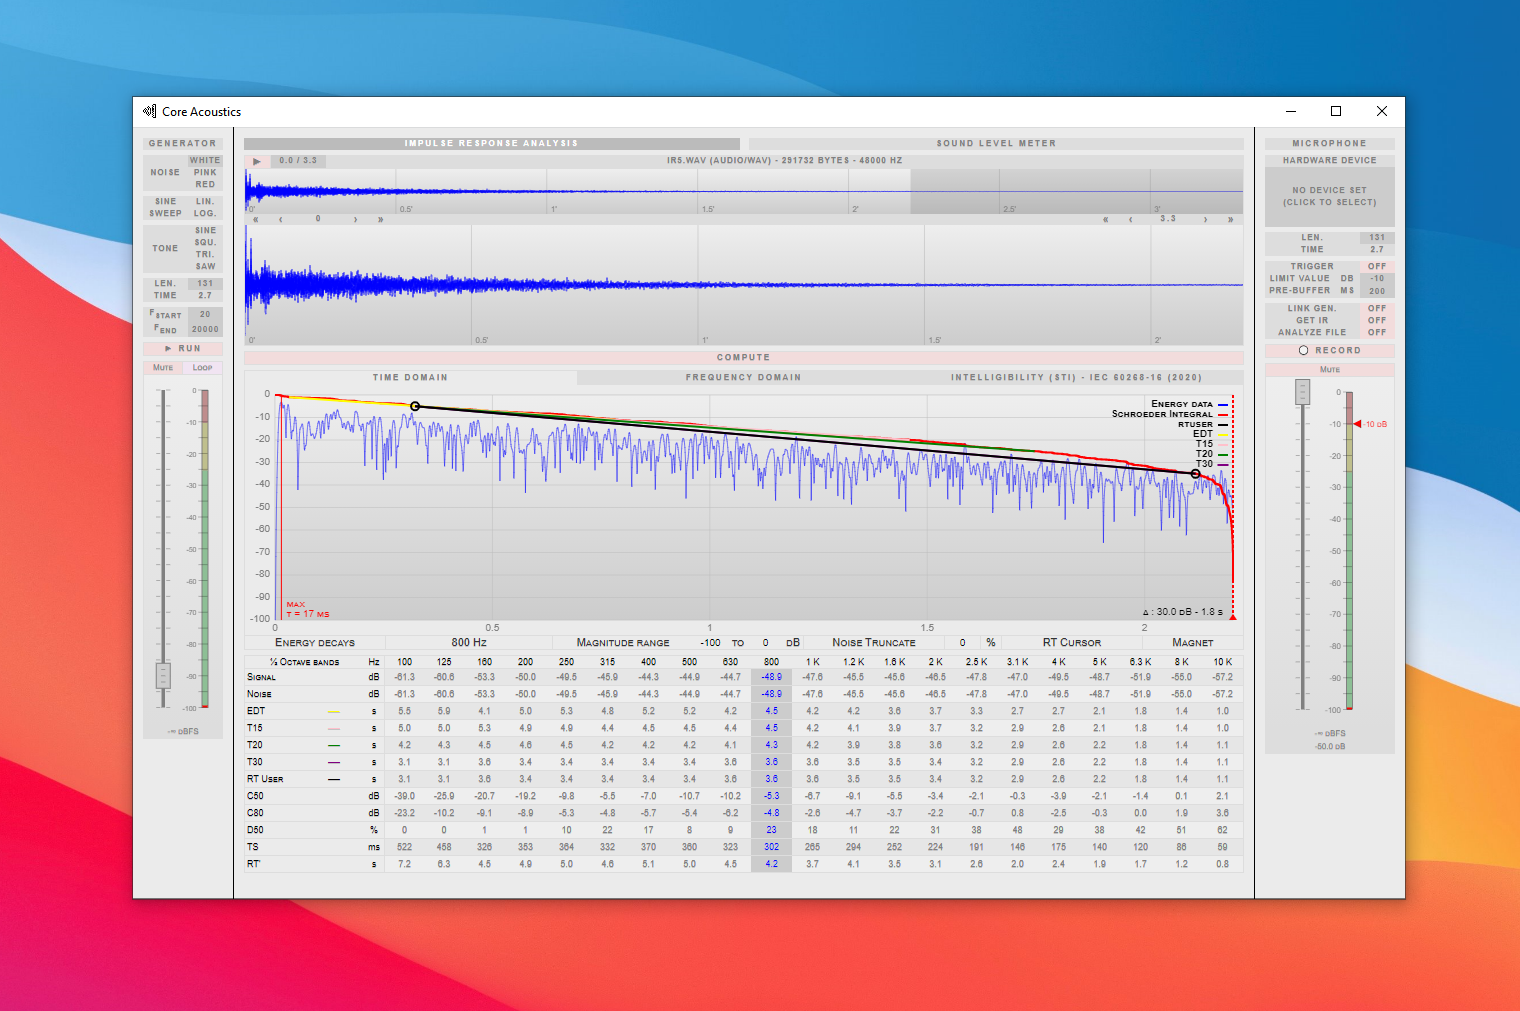Screen dimensions: 1520x1011
Task: Select SAW tone waveform
Action: 205,266
